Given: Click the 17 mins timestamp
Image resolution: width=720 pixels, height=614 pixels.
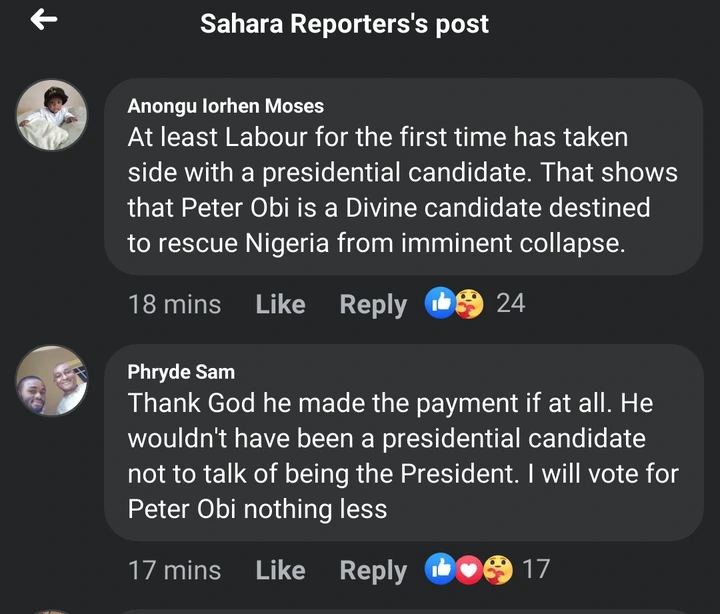Looking at the screenshot, I should (x=174, y=570).
